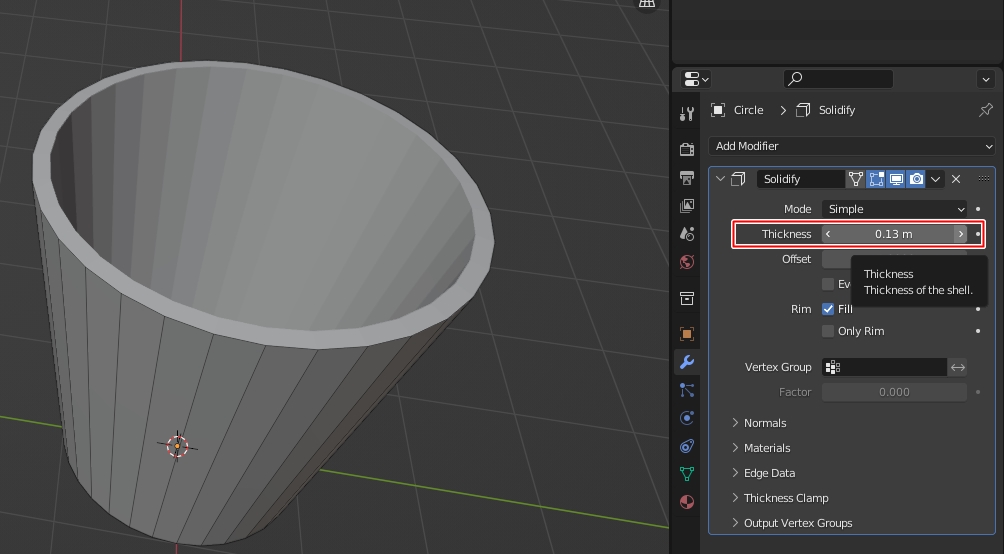Click the Solidify modifier name field

800,179
